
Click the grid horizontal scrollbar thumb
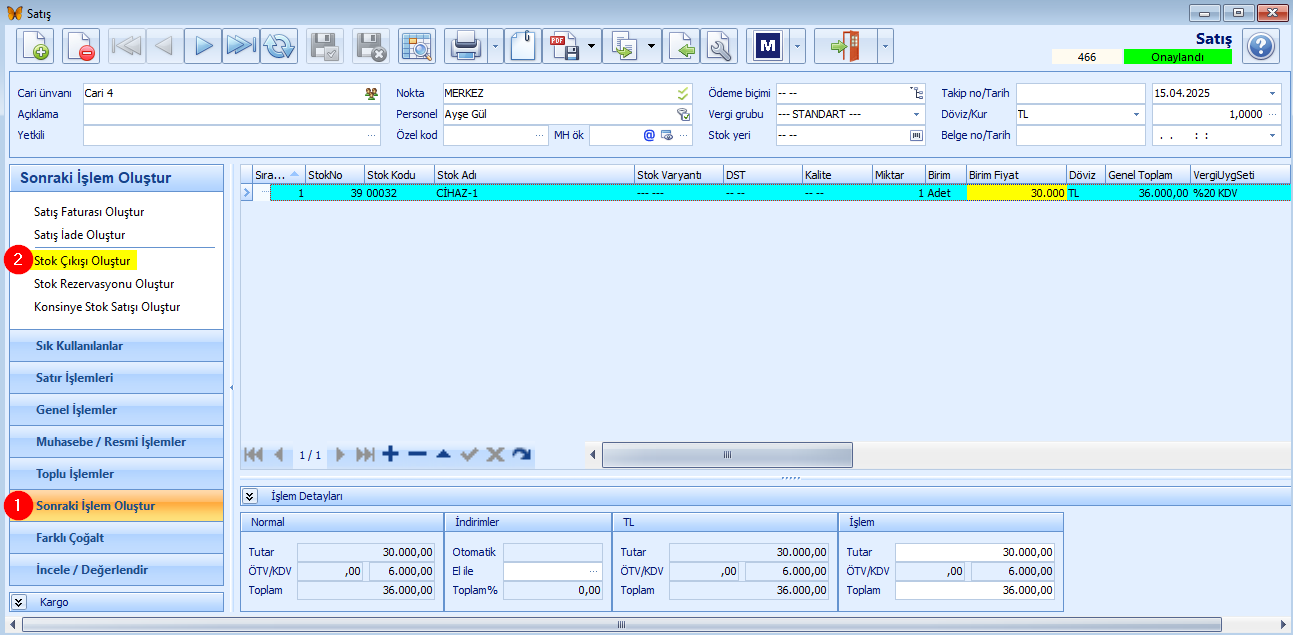click(727, 455)
